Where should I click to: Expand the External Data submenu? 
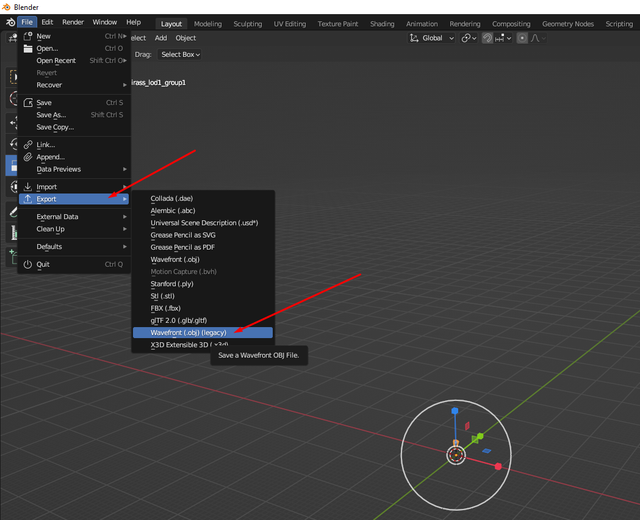74,216
